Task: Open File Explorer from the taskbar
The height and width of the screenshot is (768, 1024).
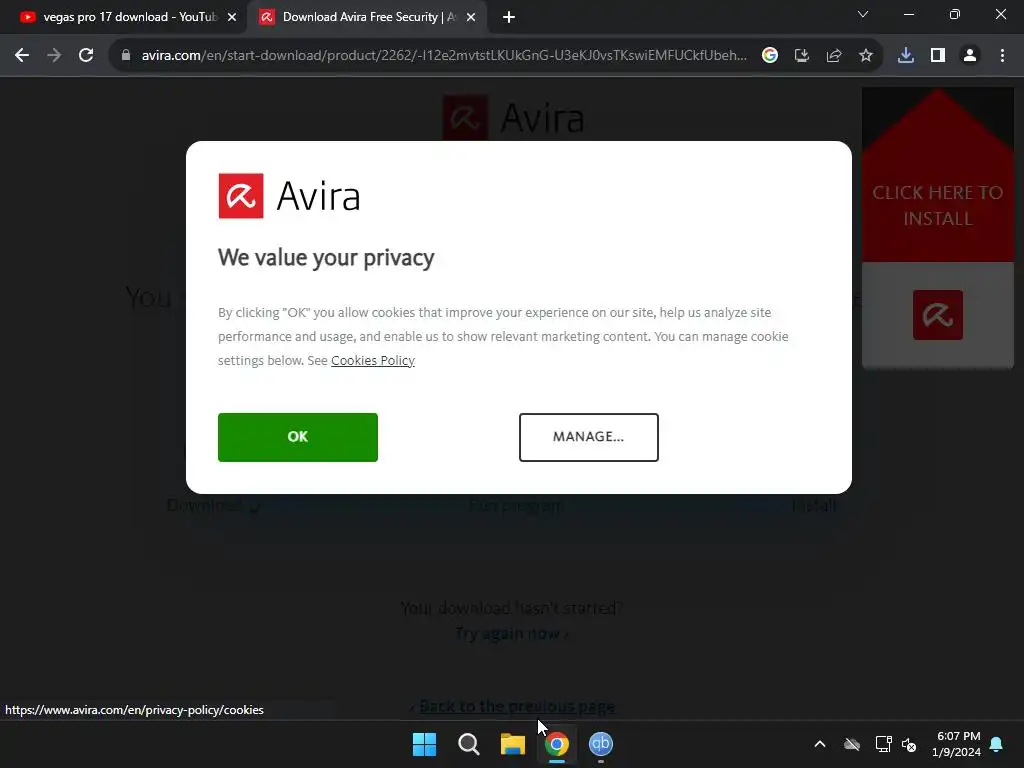Action: pos(513,744)
